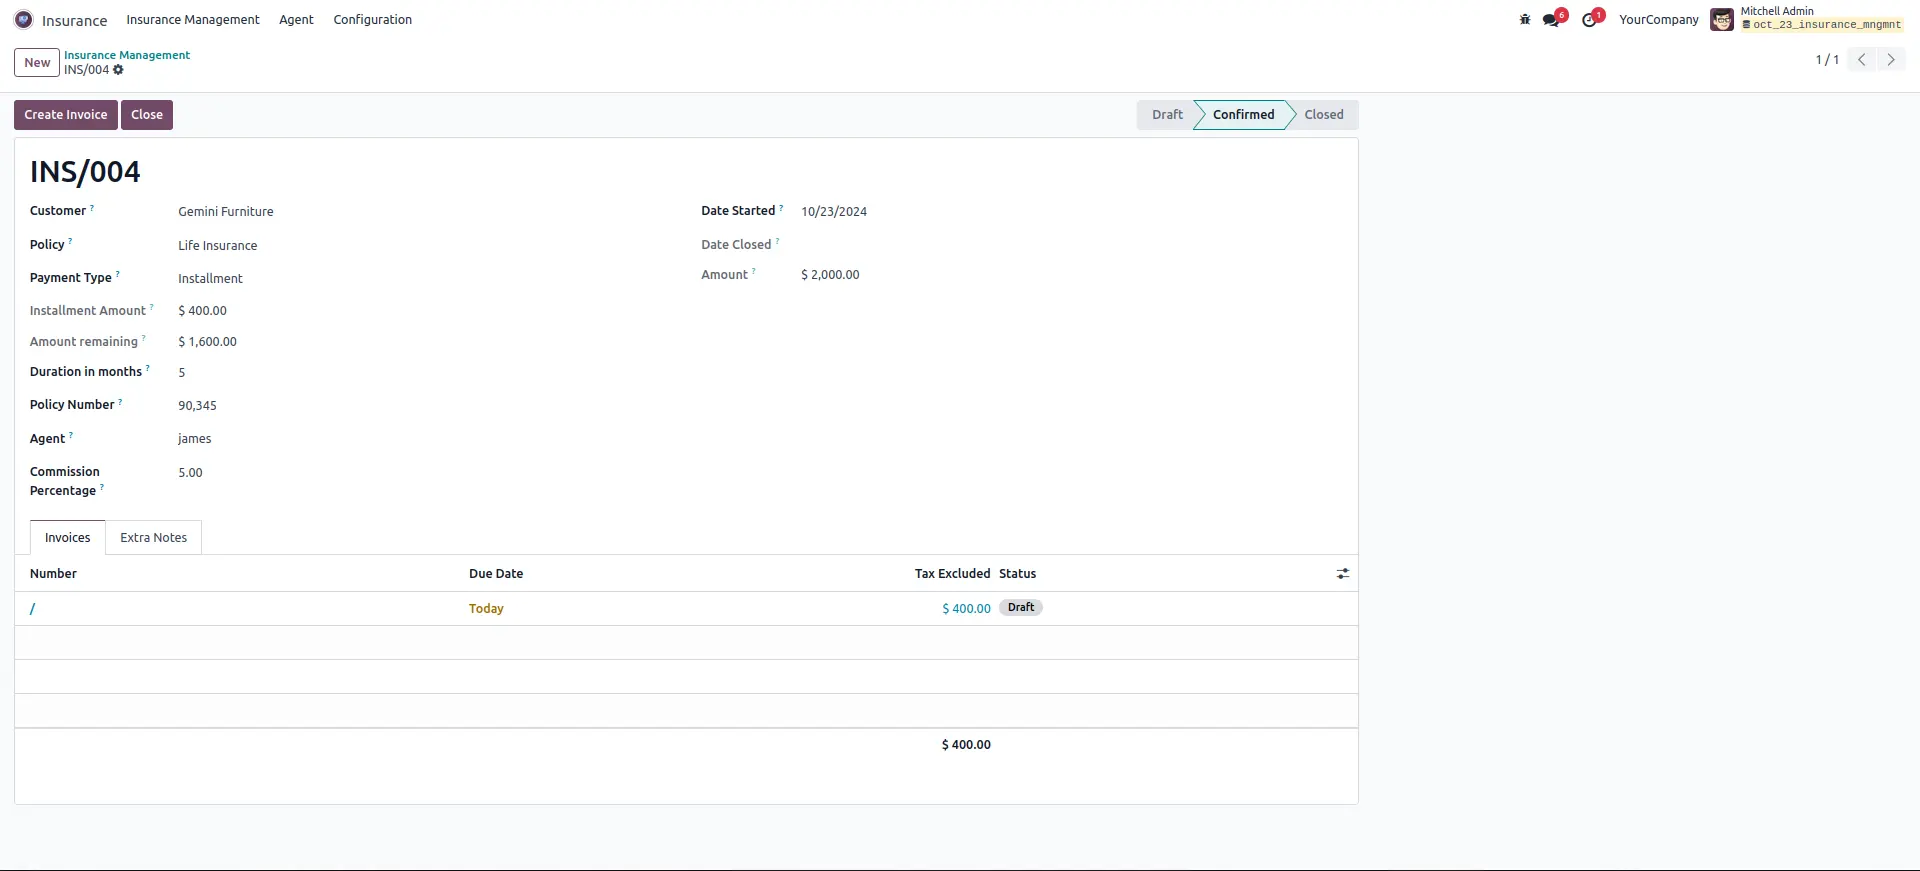Screen dimensions: 1920x871
Task: Click the New record button
Action: (37, 62)
